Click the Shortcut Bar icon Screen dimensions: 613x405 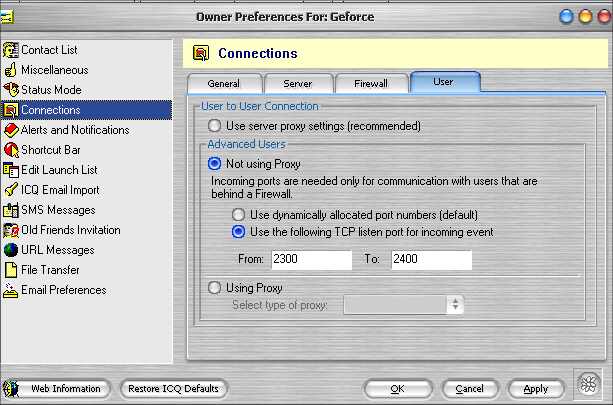11,150
